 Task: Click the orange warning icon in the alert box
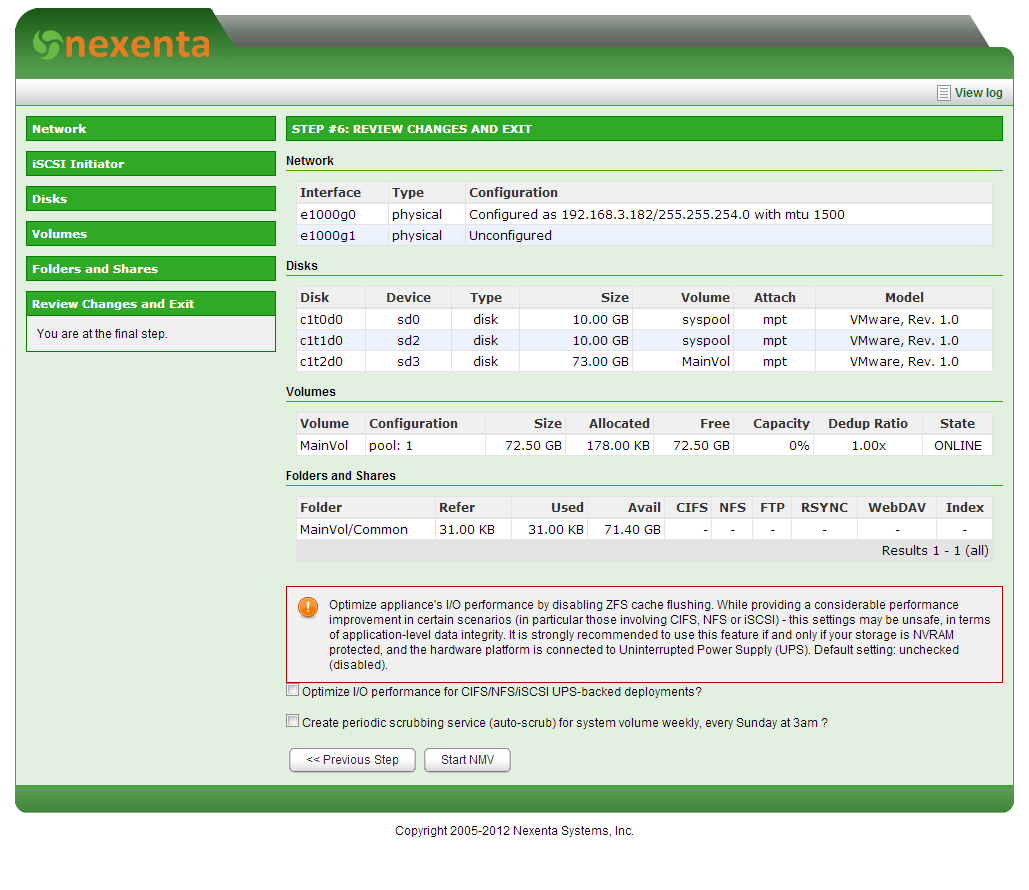[x=308, y=607]
